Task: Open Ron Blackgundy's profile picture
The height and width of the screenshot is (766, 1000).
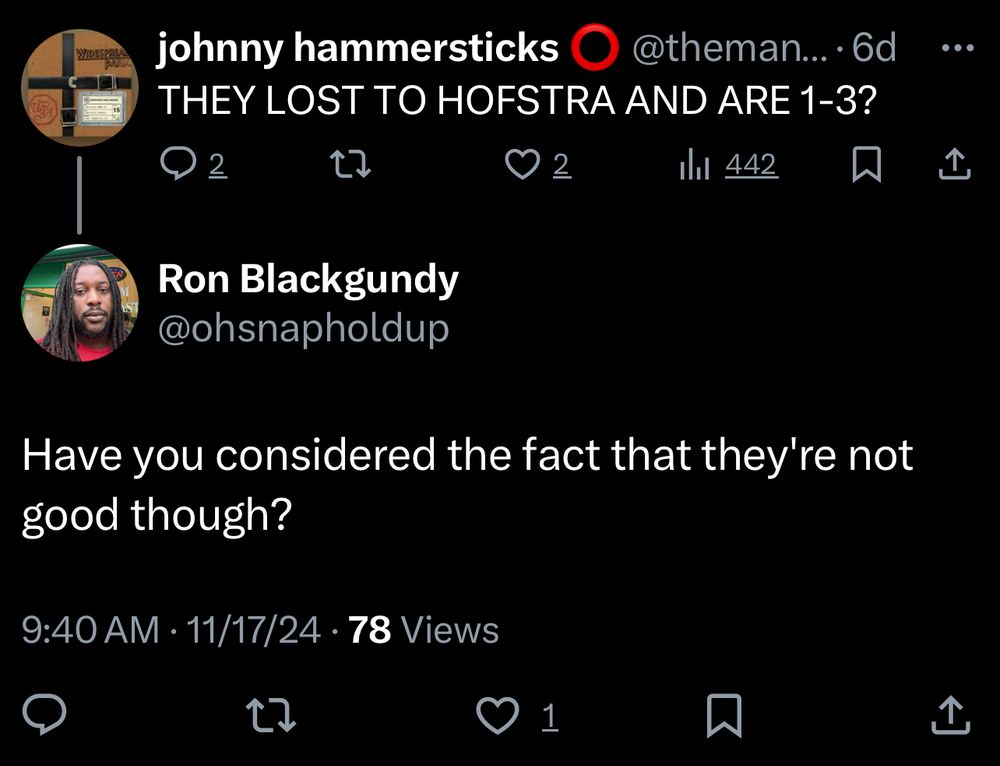Action: (x=78, y=302)
